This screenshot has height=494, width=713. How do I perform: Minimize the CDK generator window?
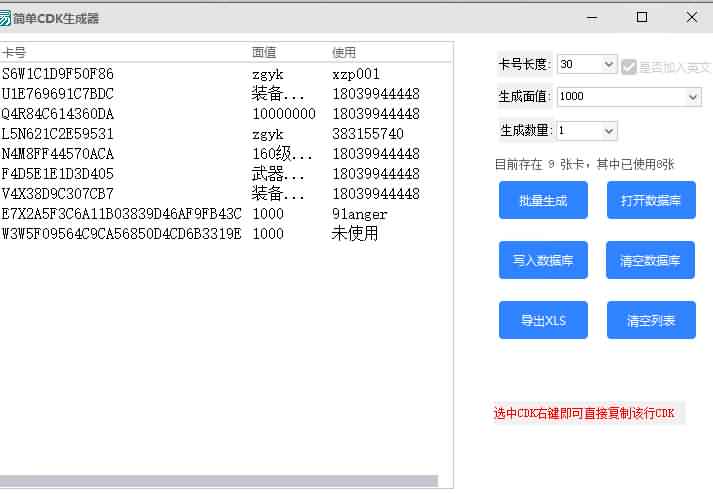[x=593, y=17]
